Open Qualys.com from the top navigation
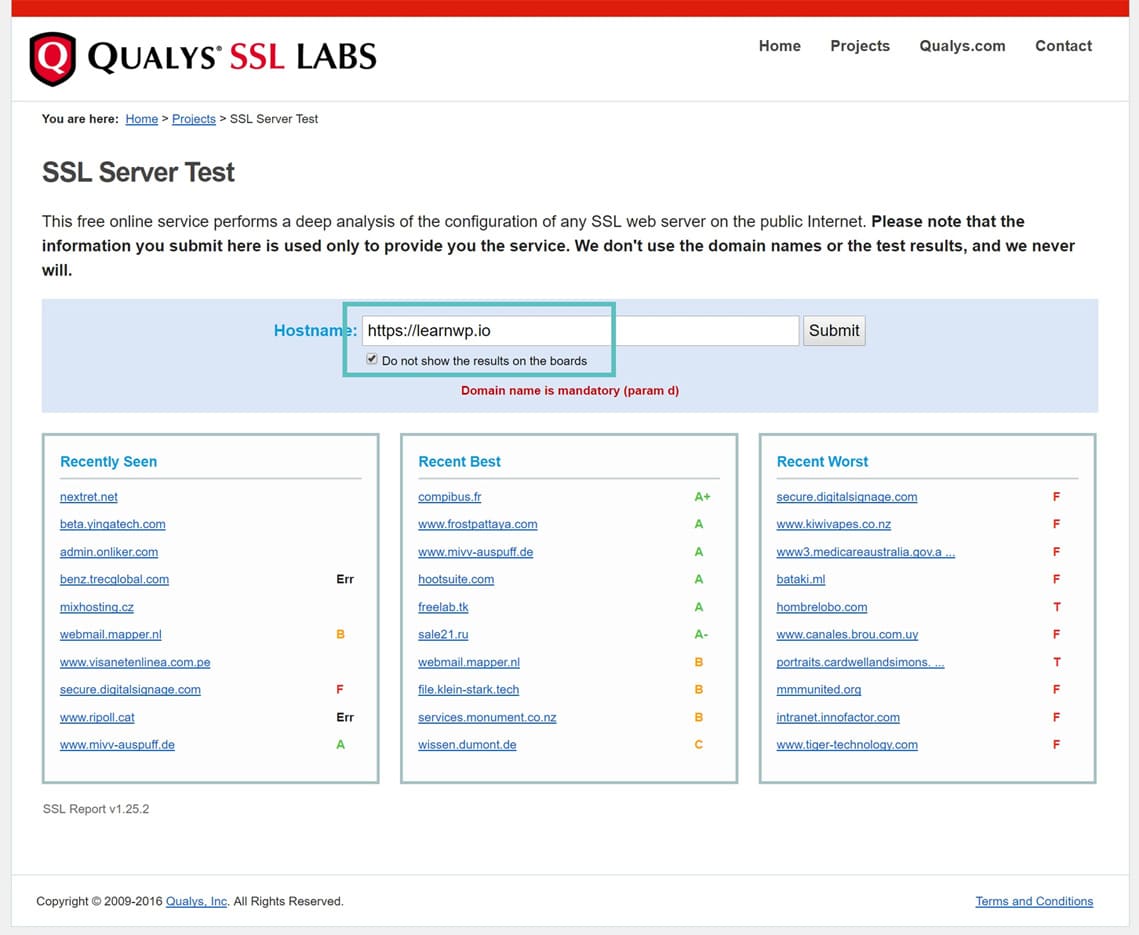 click(x=961, y=45)
